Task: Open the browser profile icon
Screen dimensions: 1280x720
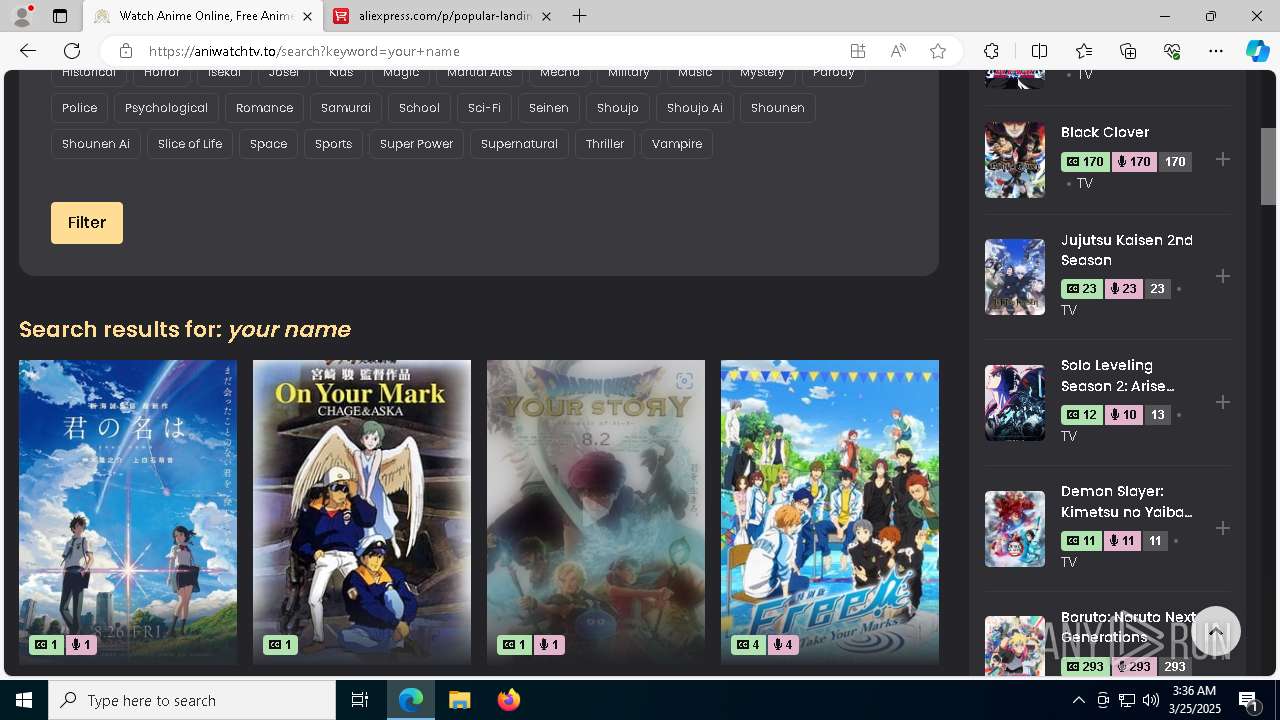Action: [22, 16]
